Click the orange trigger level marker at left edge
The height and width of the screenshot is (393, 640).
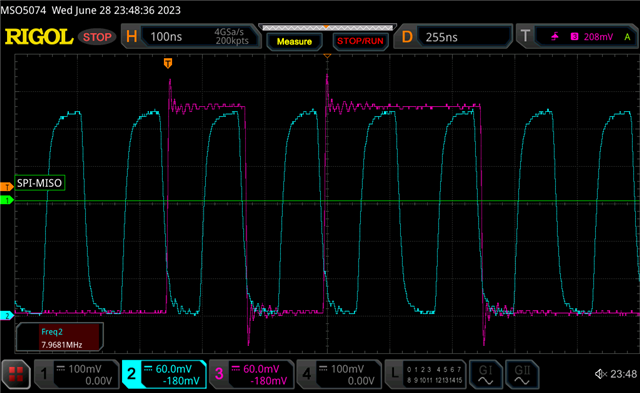tap(7, 187)
